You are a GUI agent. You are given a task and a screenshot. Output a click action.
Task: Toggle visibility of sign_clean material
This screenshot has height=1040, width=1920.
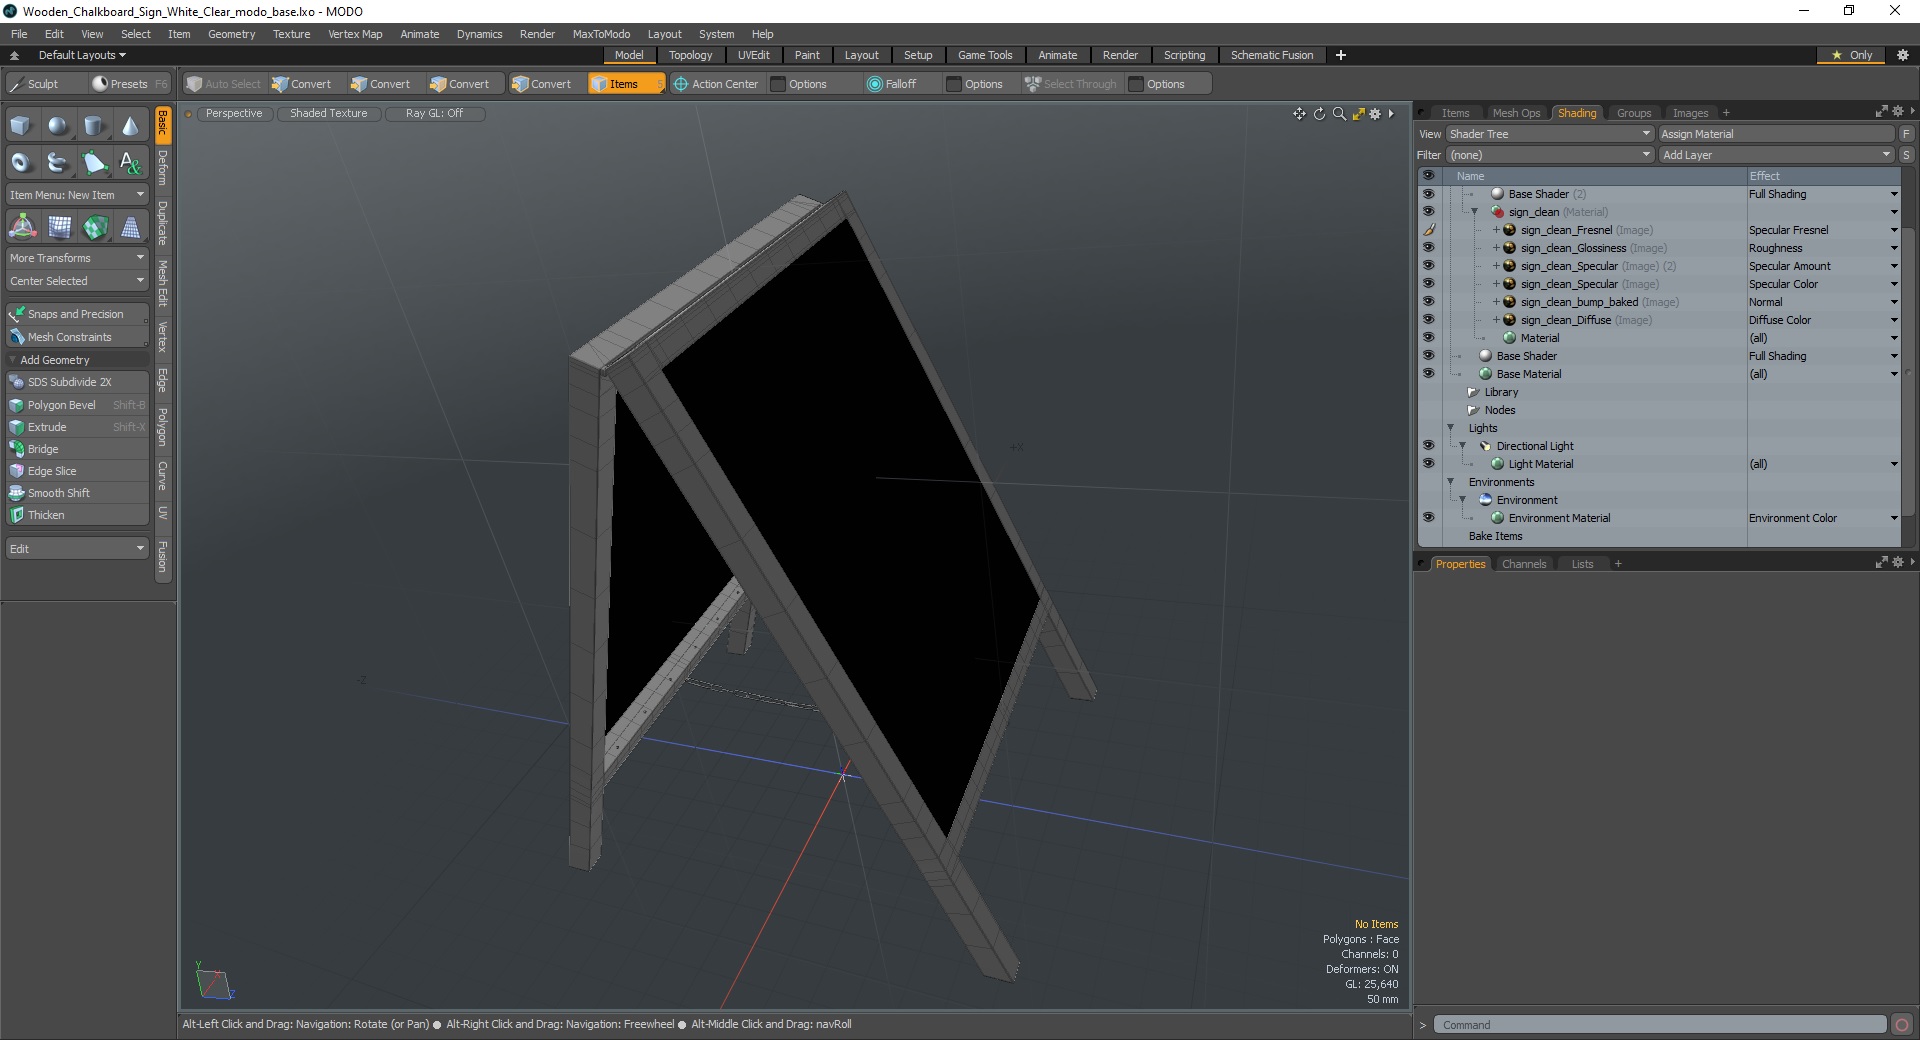coord(1428,212)
